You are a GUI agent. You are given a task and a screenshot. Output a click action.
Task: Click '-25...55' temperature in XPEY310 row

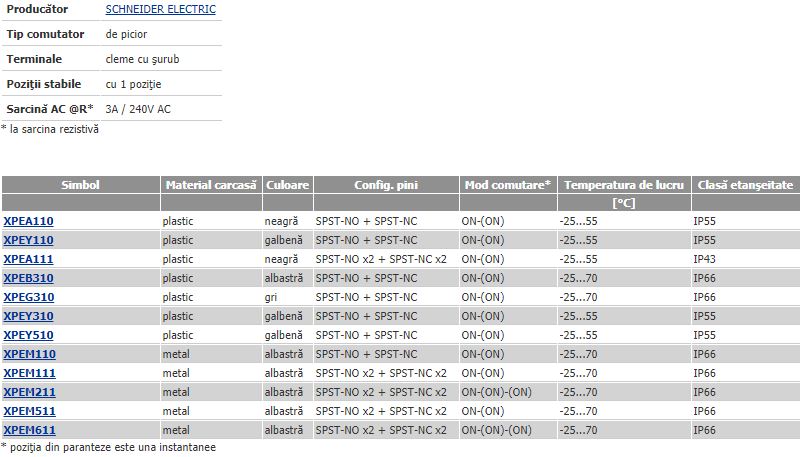[x=578, y=316]
